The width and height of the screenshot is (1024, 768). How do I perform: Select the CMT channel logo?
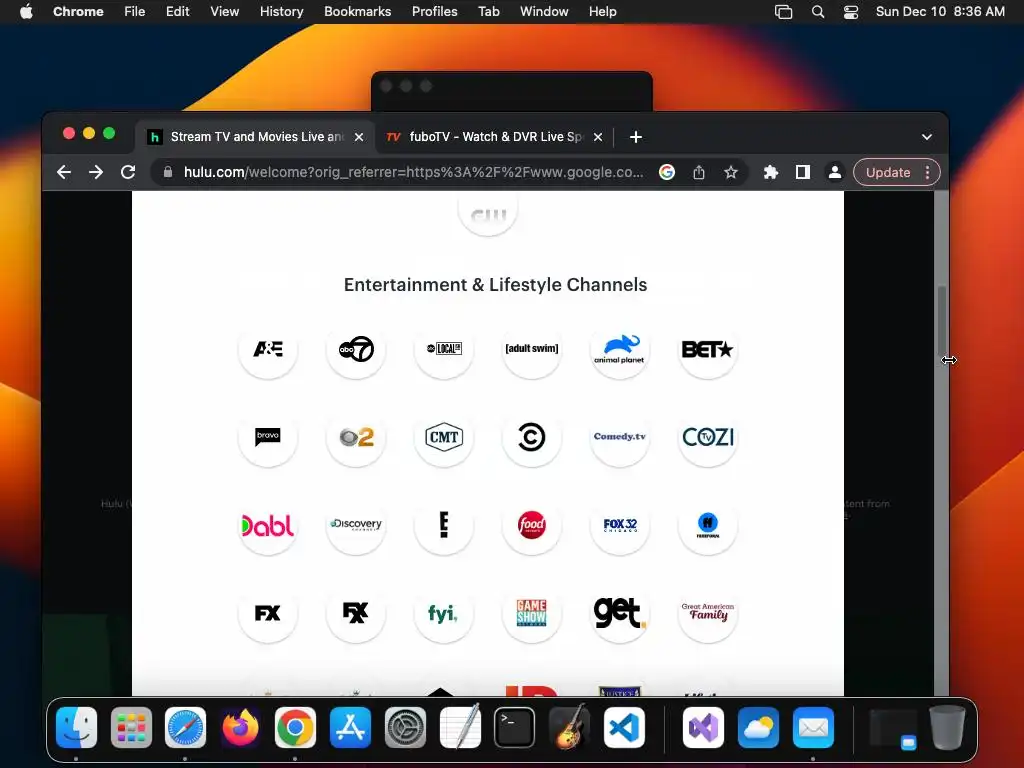(x=444, y=437)
